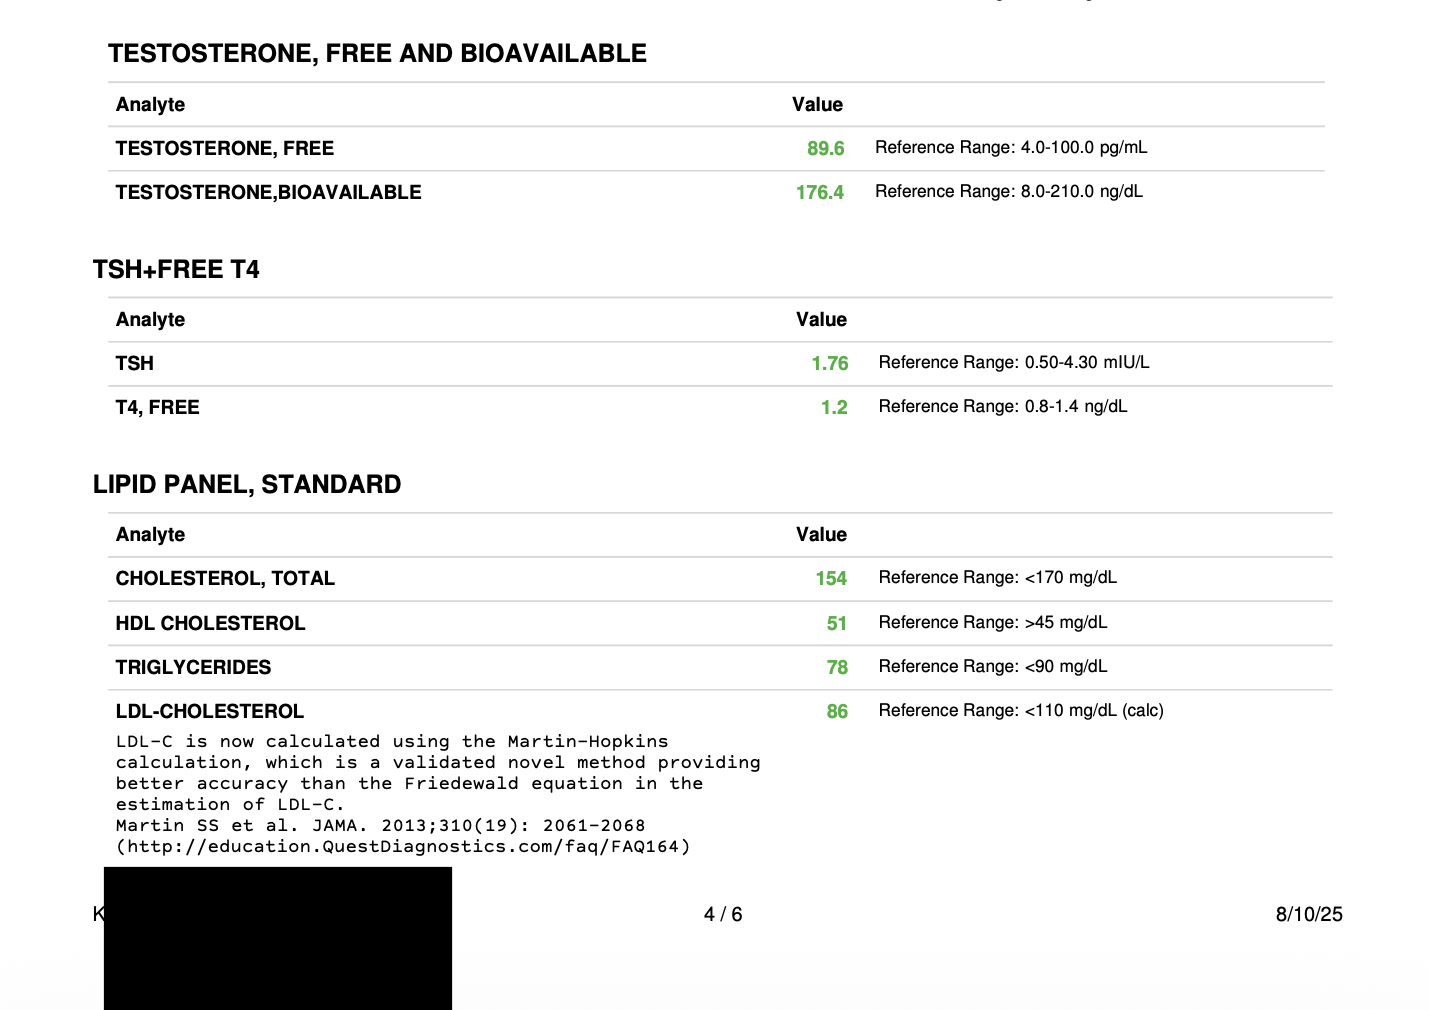Image resolution: width=1430 pixels, height=1010 pixels.
Task: Select the free T4 value 1.2
Action: [834, 407]
